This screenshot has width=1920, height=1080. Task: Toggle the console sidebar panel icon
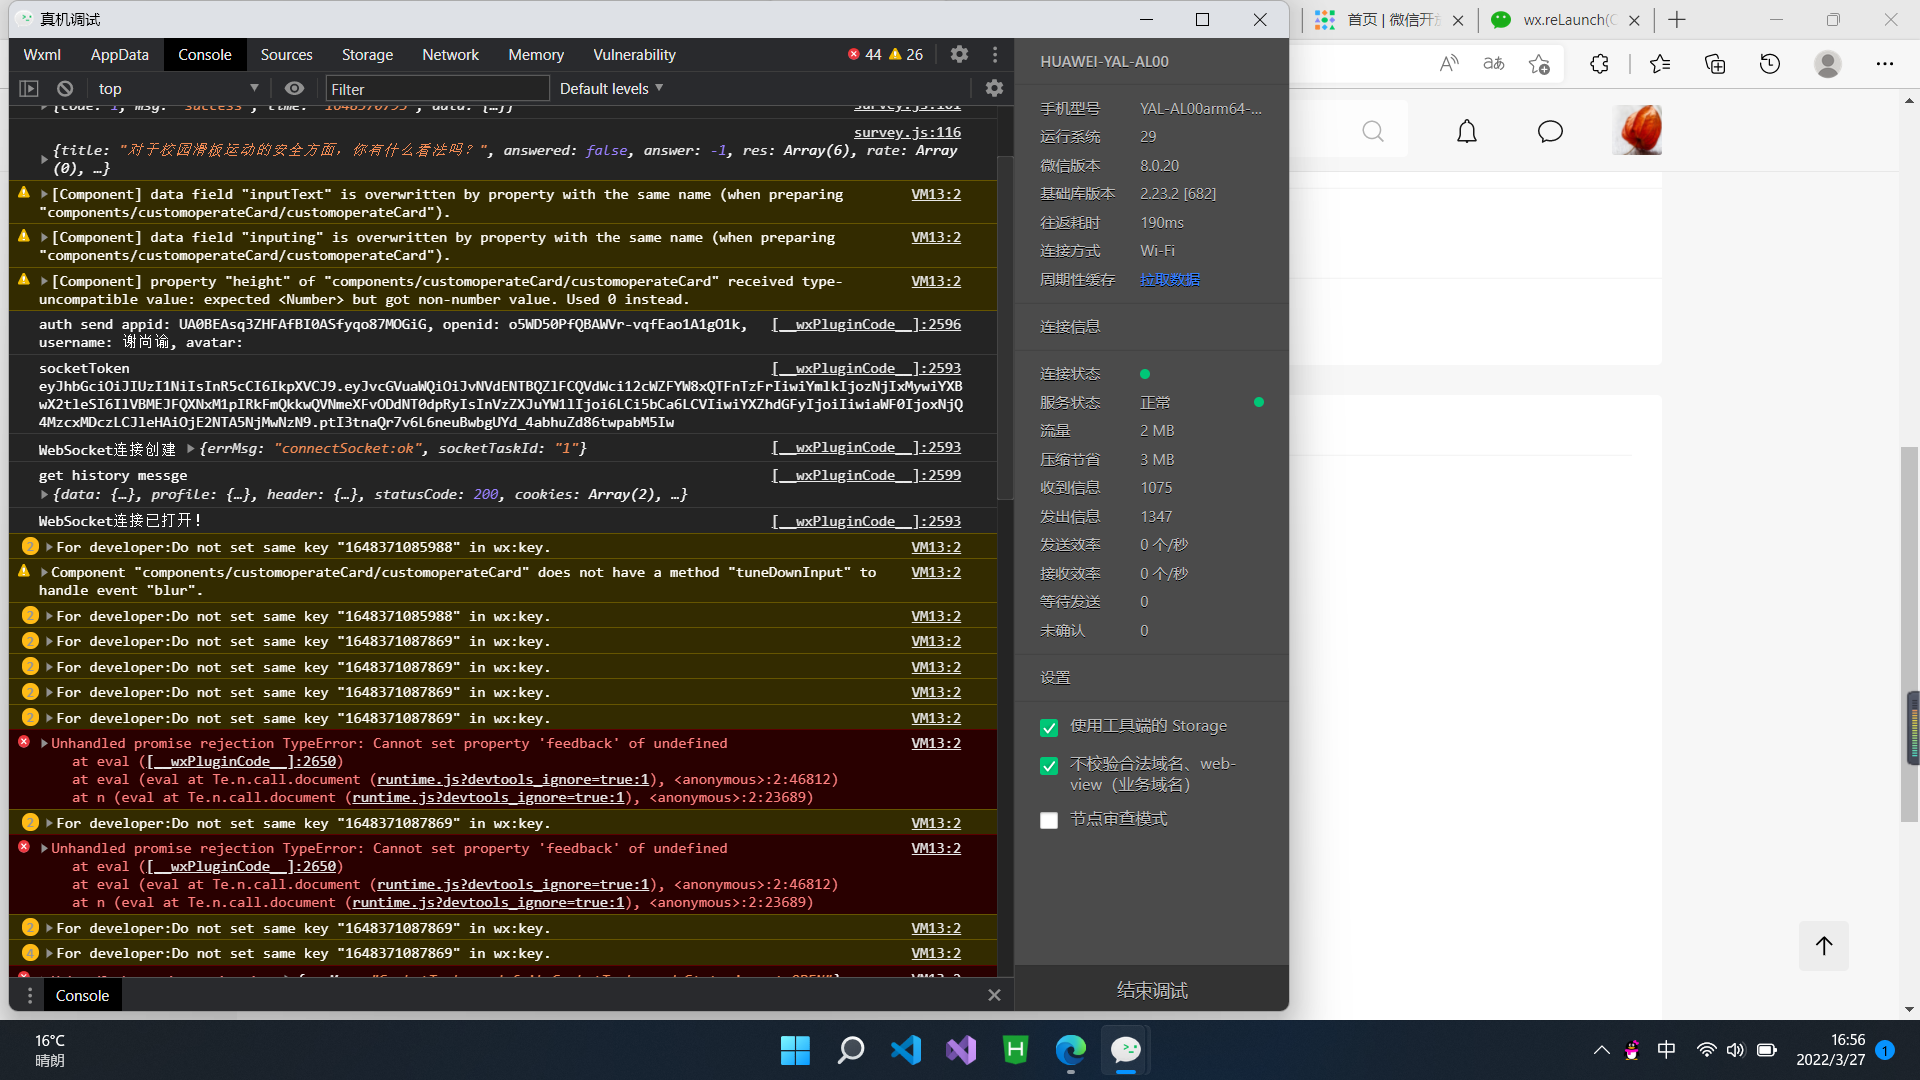pyautogui.click(x=29, y=89)
